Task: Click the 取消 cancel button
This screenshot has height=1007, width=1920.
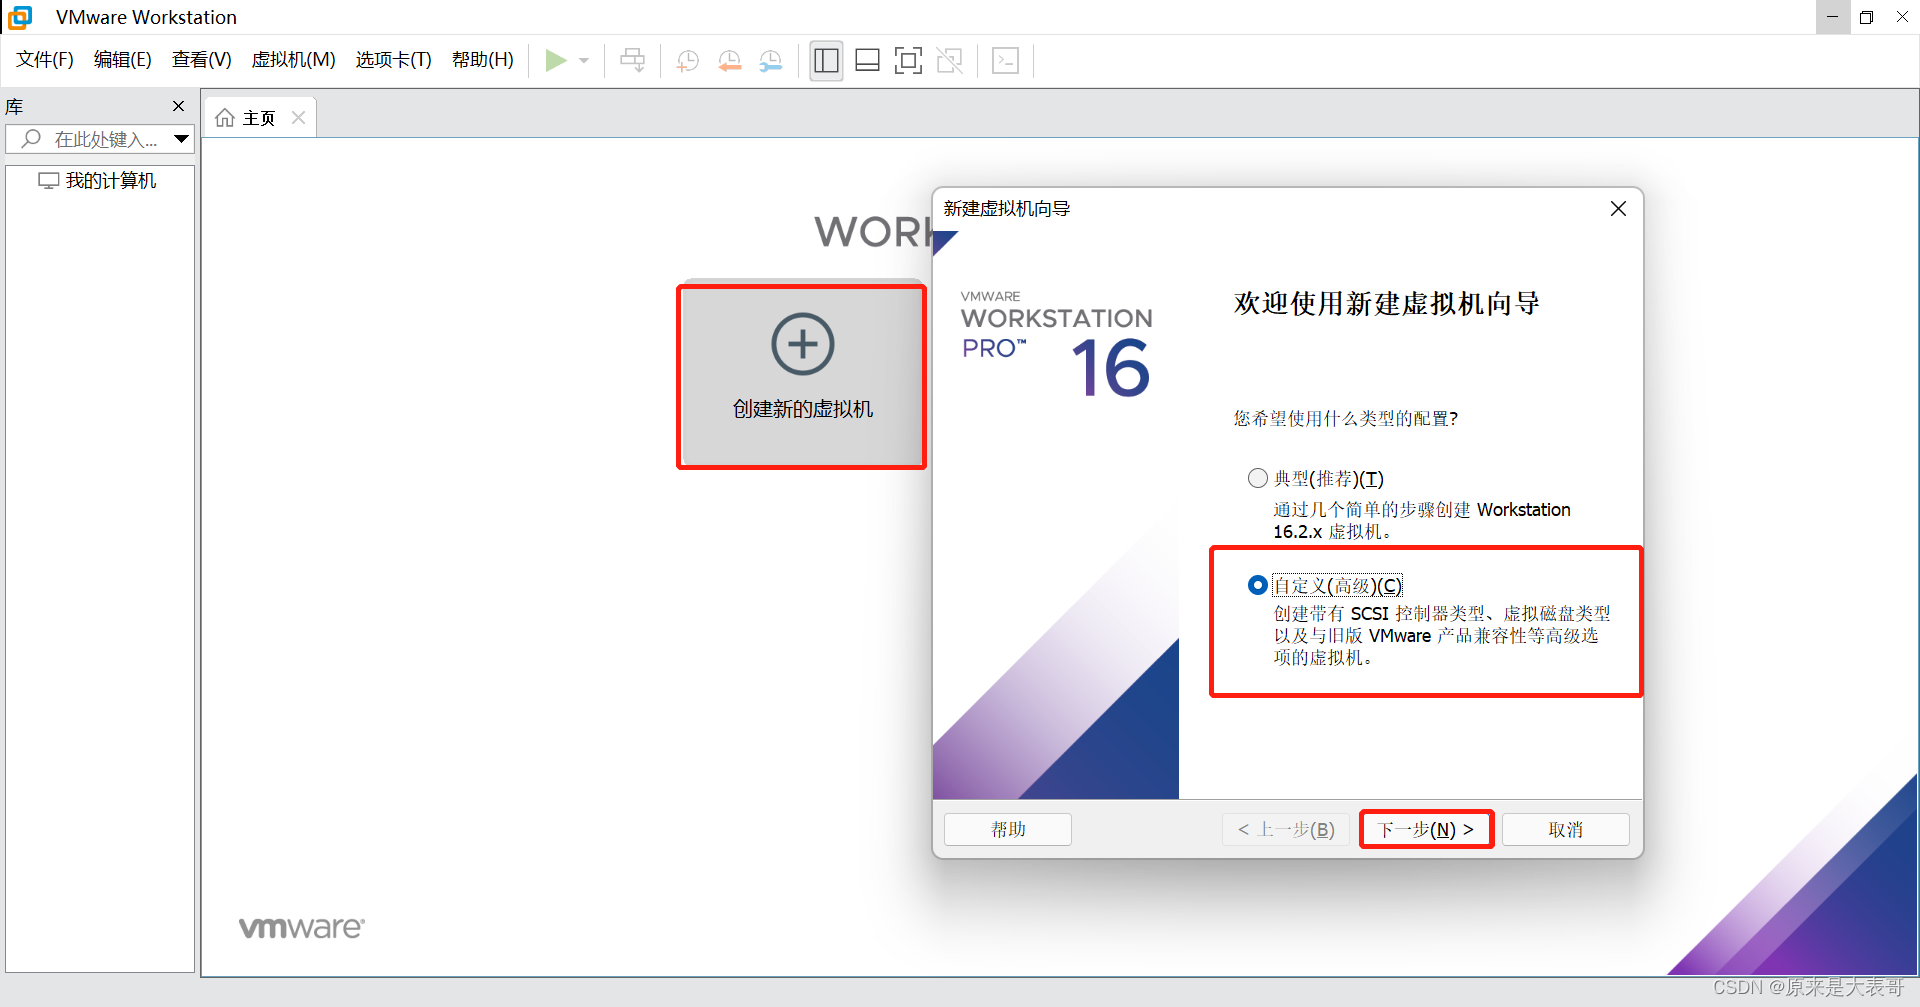Action: point(1566,829)
